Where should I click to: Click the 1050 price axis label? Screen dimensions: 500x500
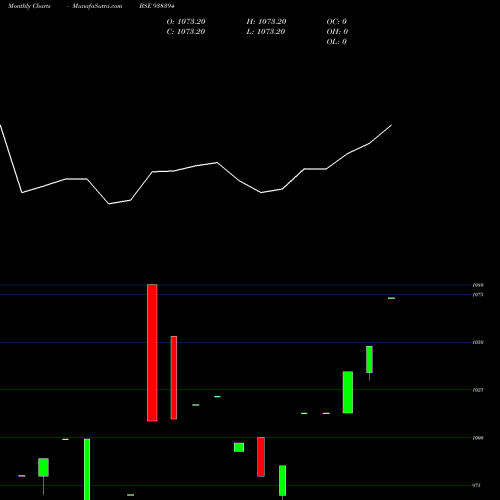478,342
